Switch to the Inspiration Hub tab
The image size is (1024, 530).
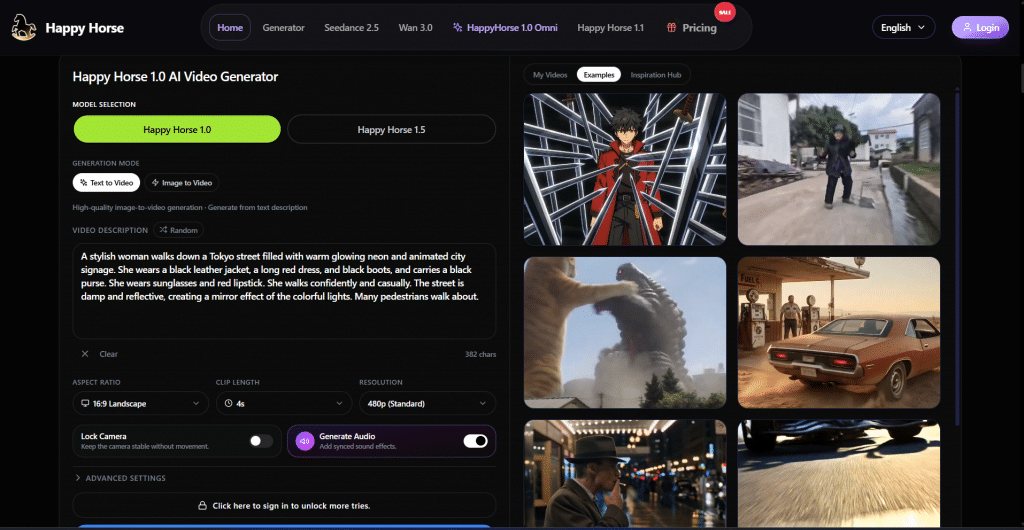tap(656, 75)
